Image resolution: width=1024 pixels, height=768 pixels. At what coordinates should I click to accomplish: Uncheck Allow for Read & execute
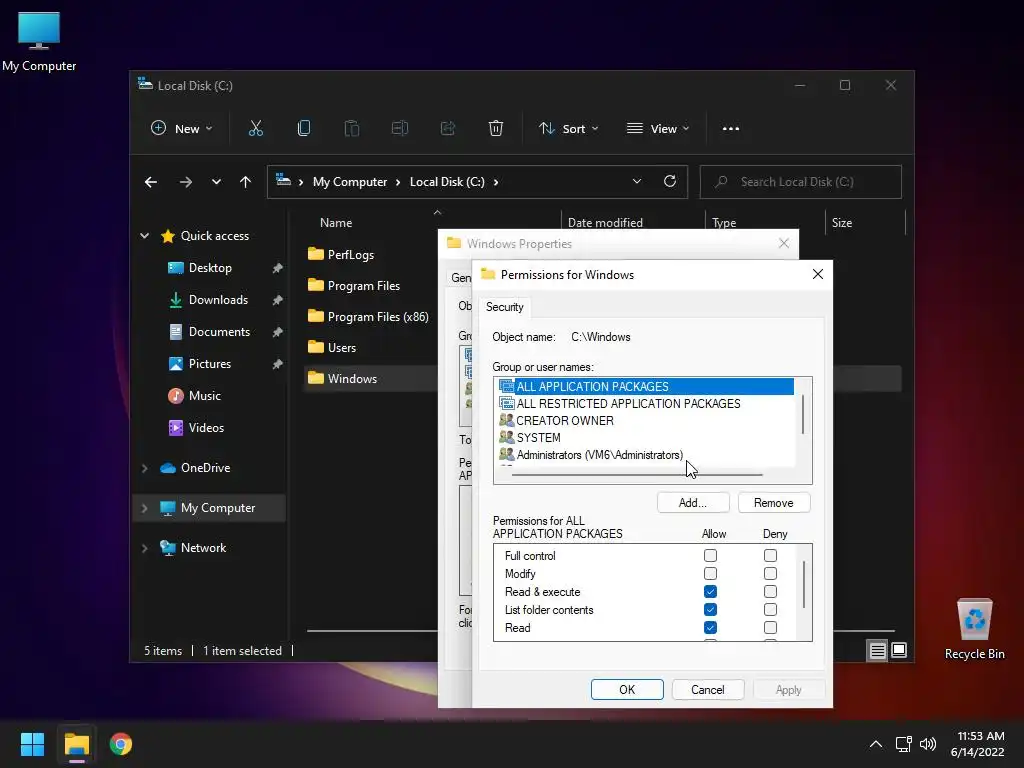pos(711,592)
